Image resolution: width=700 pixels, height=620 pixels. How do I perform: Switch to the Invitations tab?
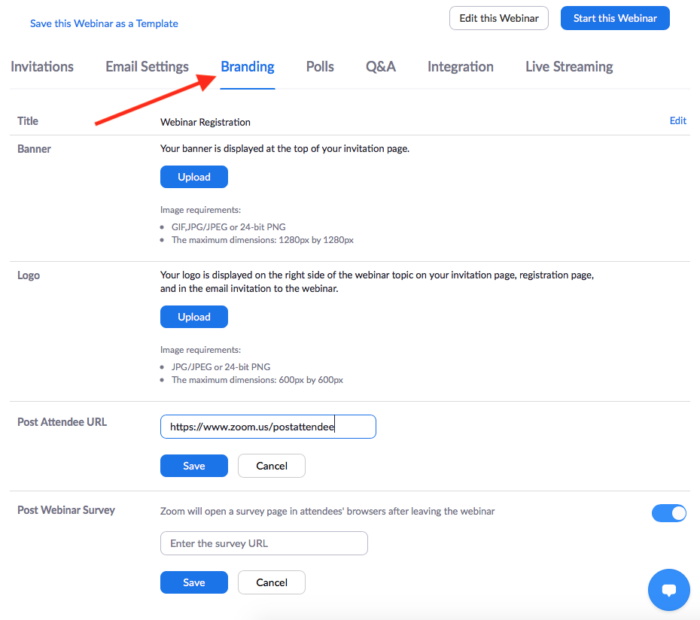[42, 67]
